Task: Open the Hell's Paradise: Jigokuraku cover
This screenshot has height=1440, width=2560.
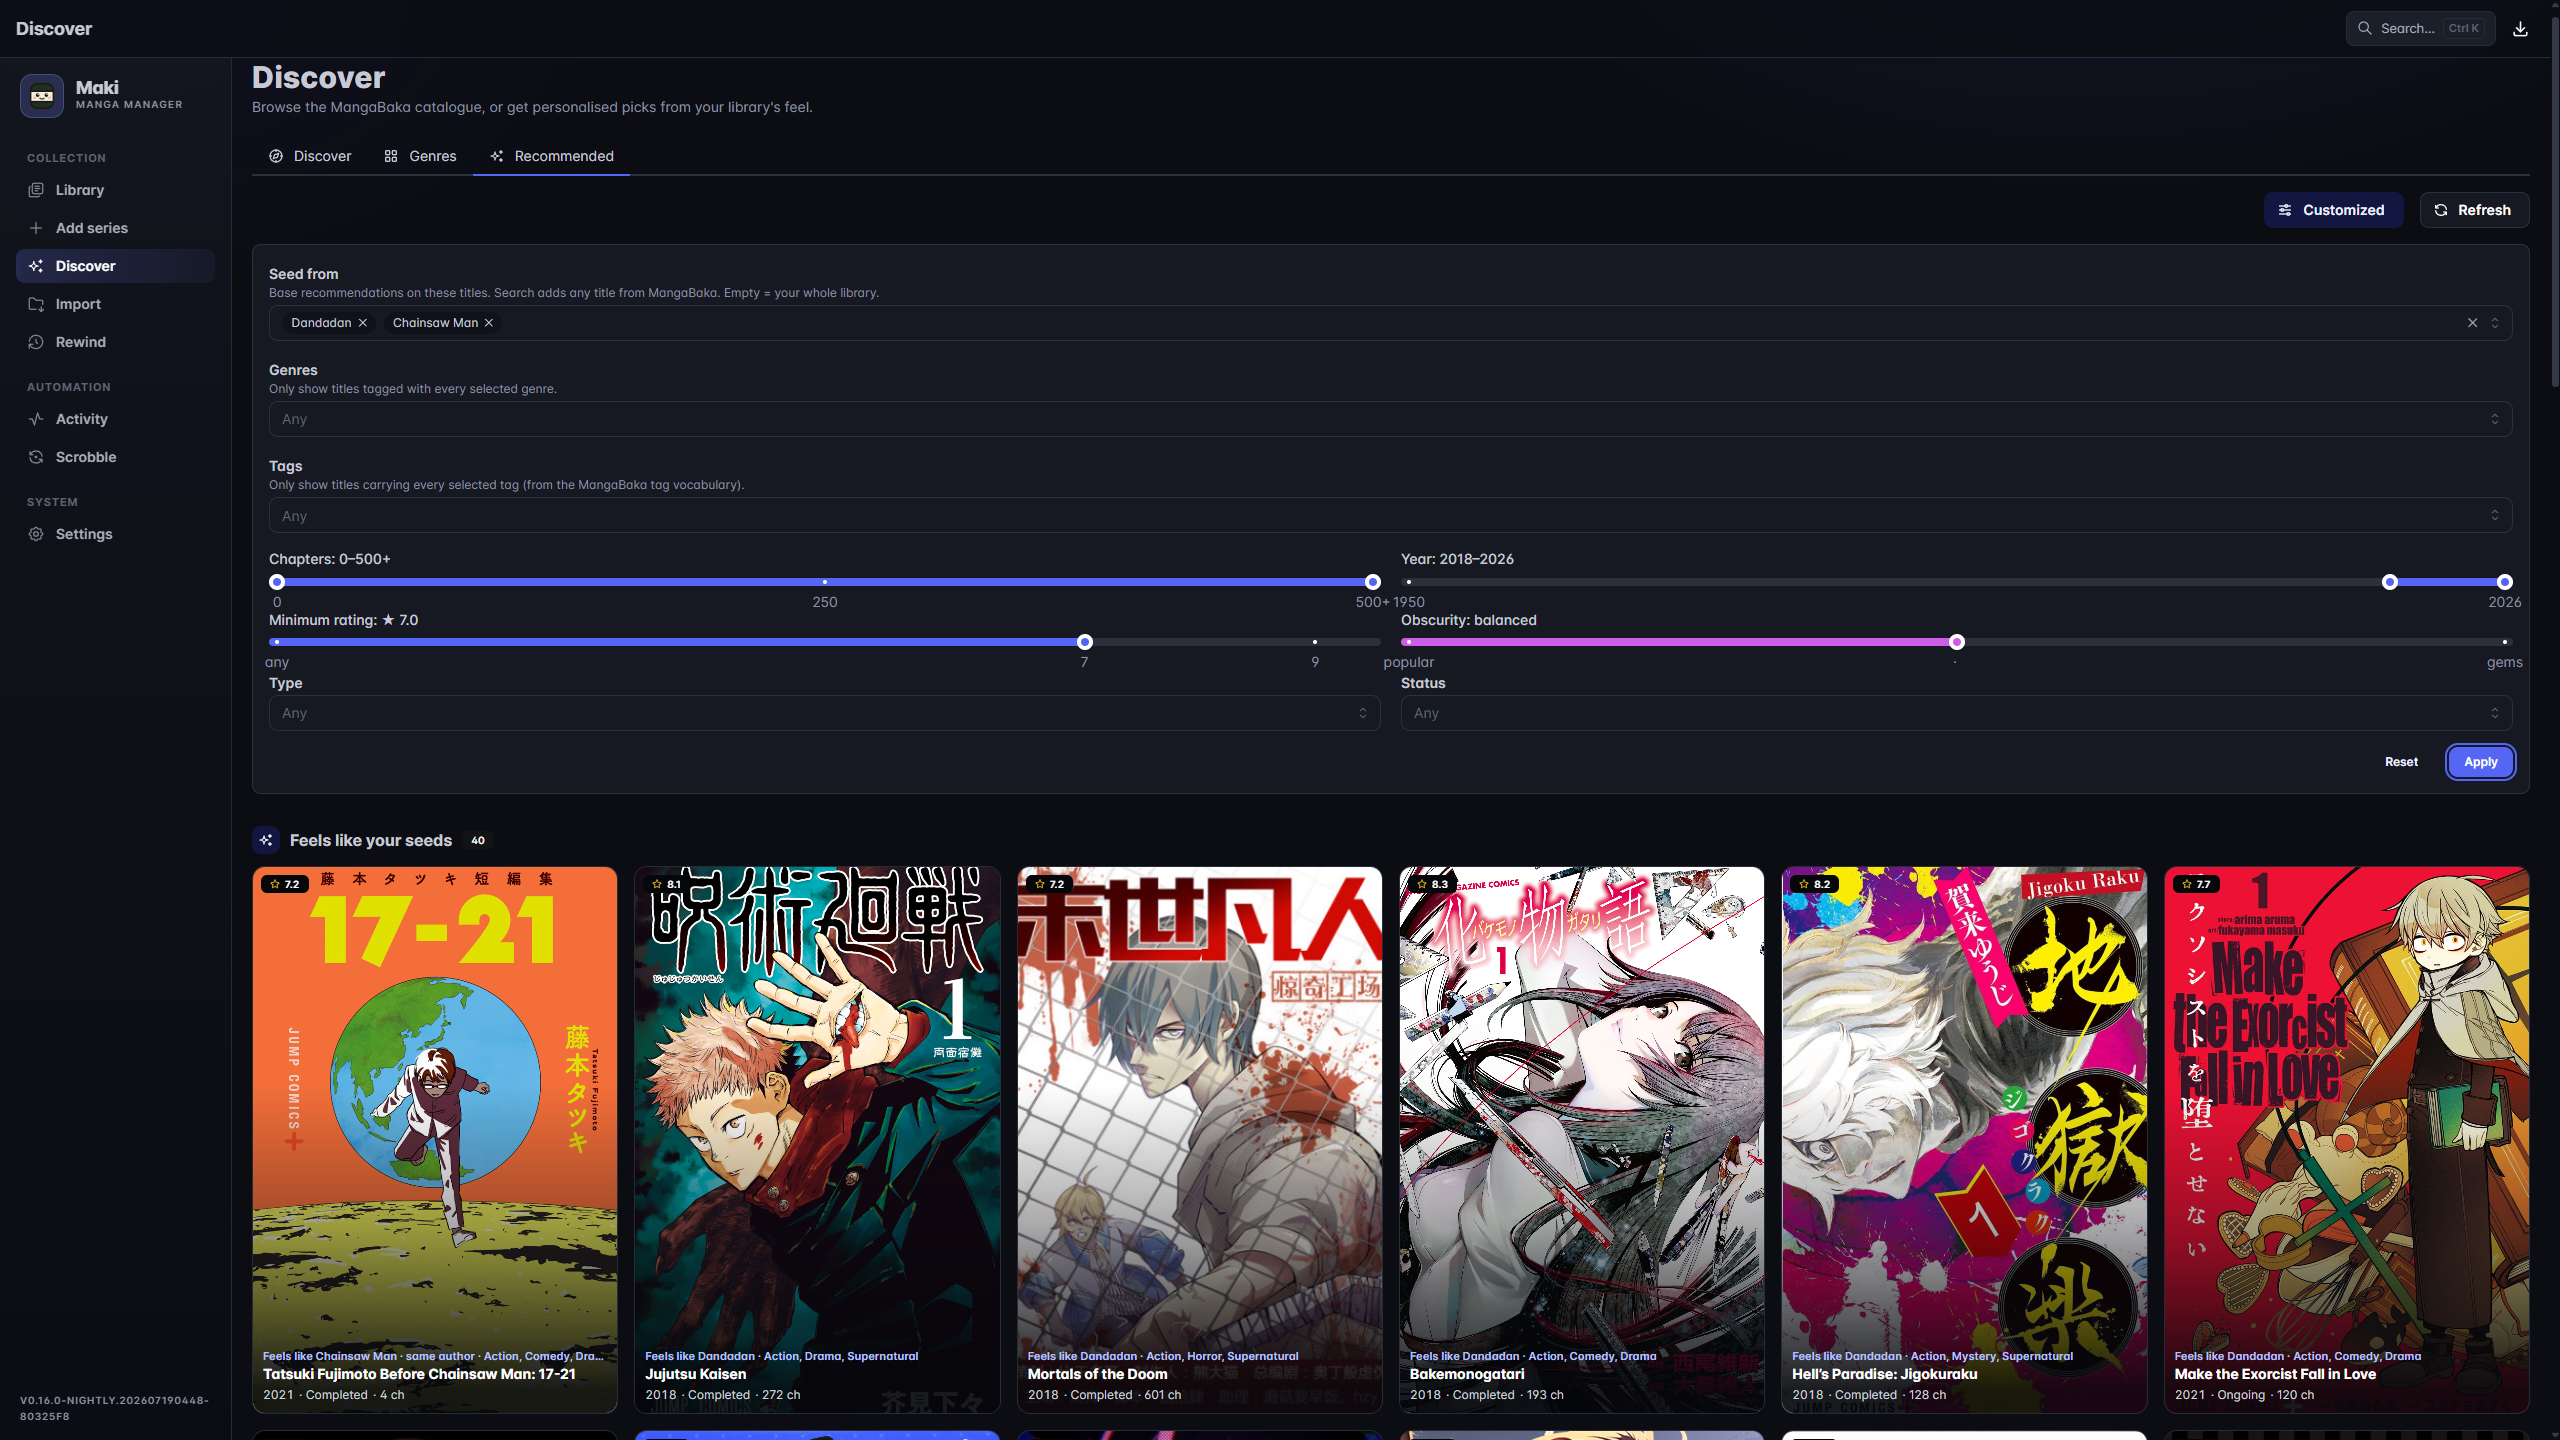Action: pos(1964,1140)
